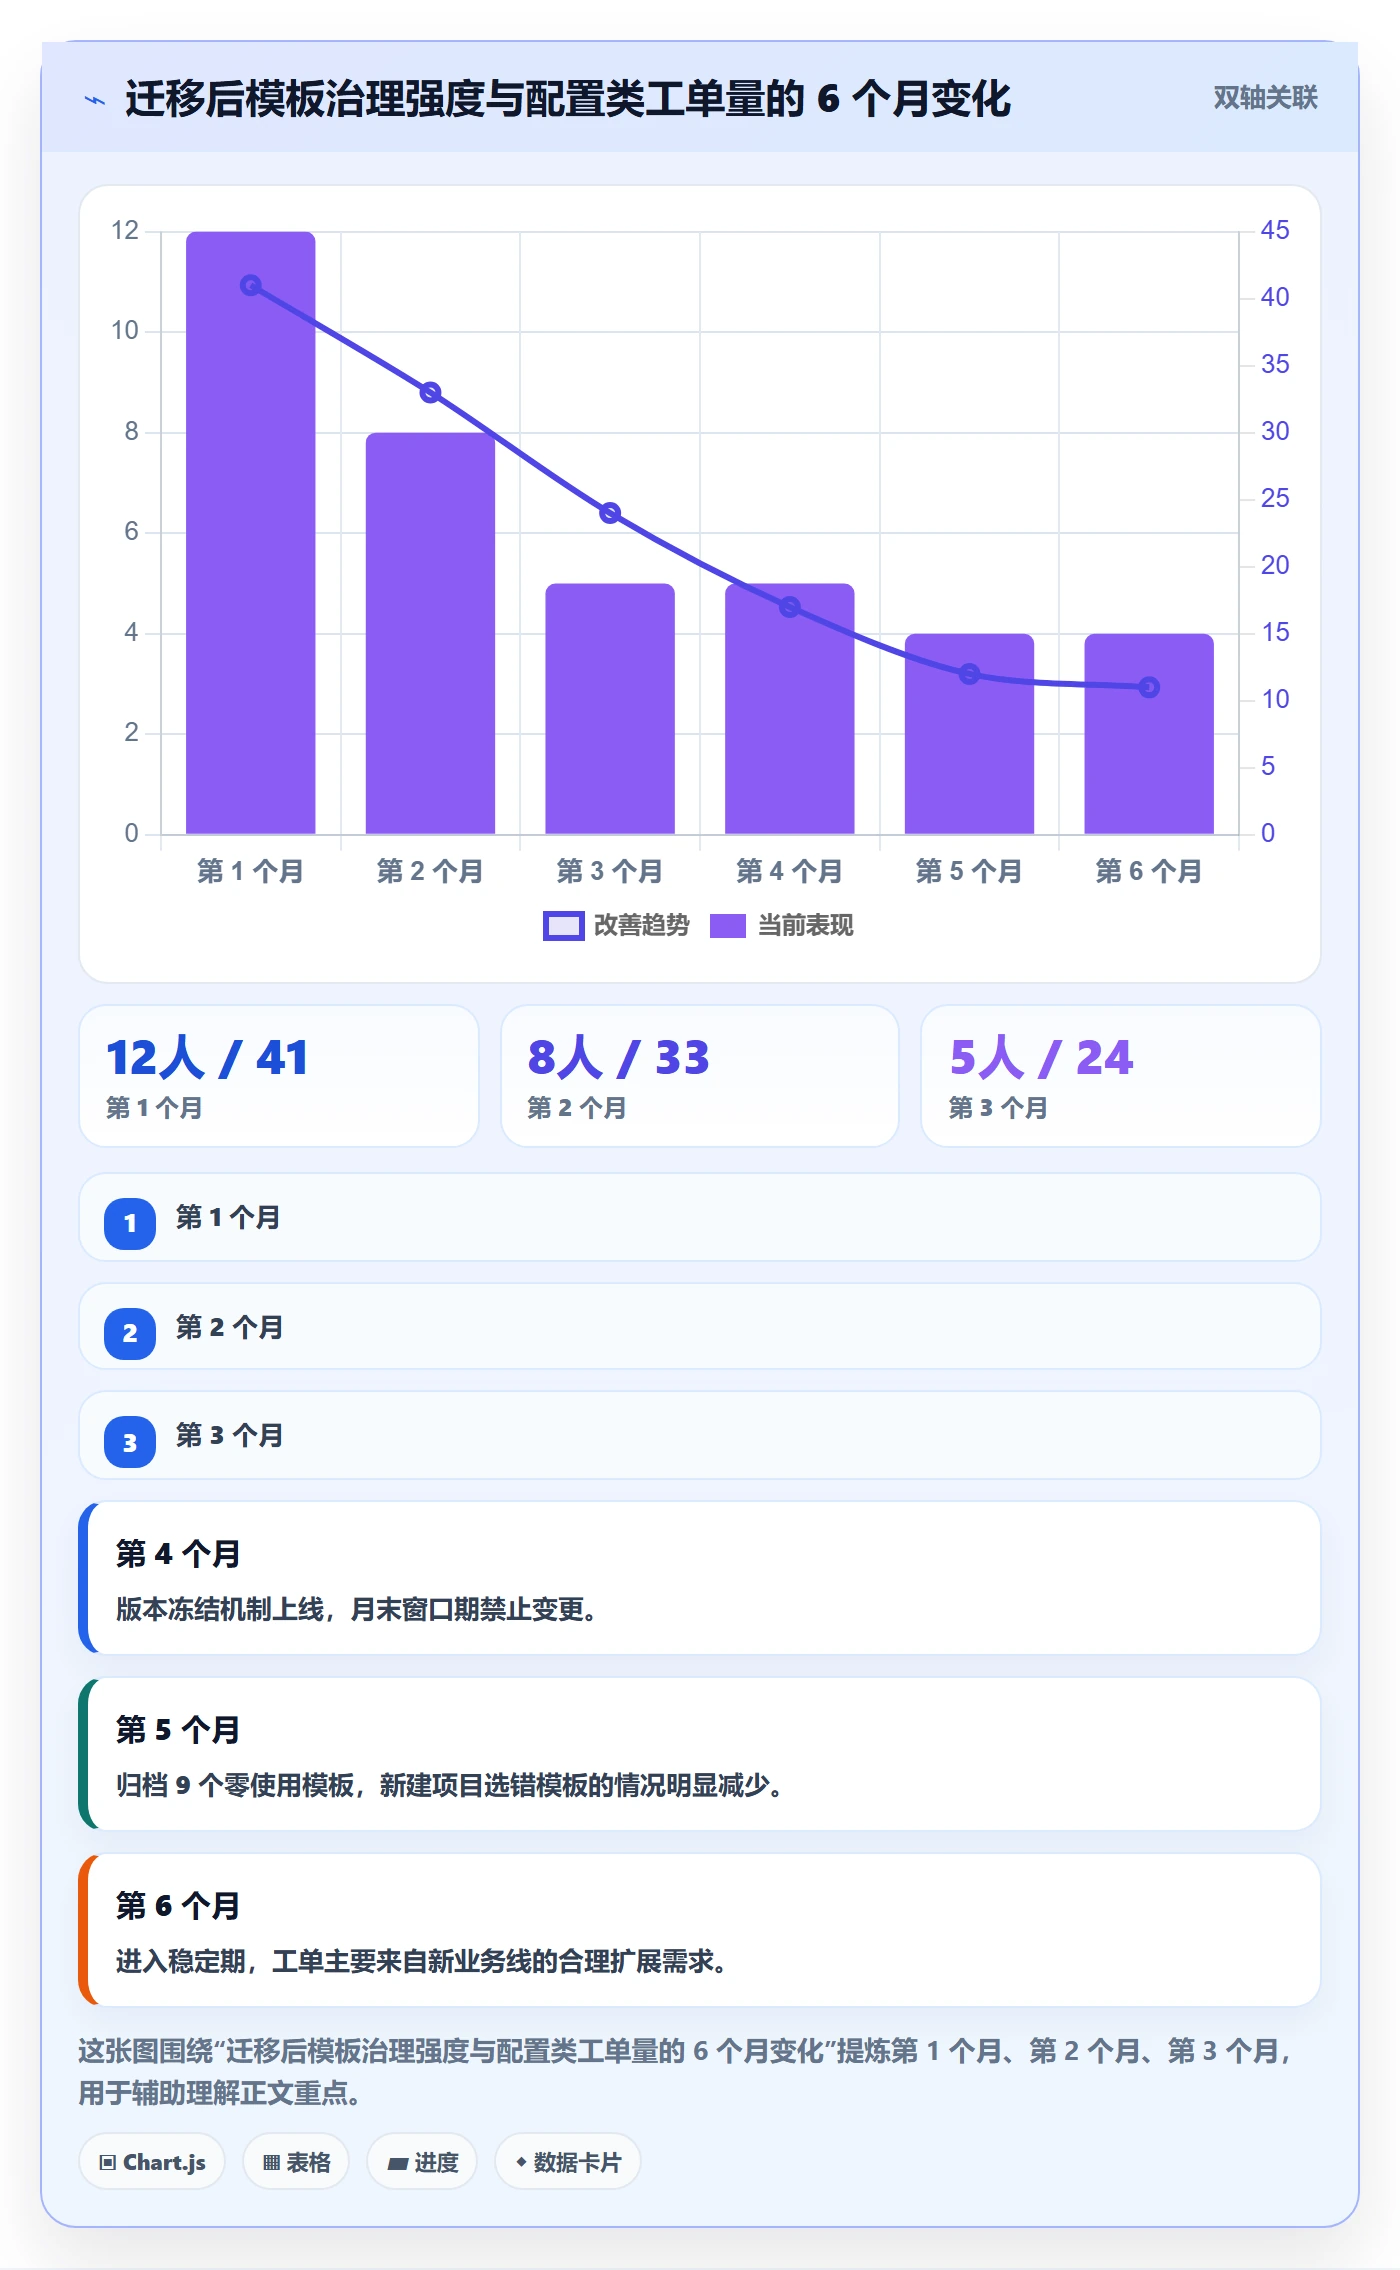Viewport: 1400px width, 2270px height.
Task: Click the Chart.js chip square icon
Action: [x=108, y=2163]
